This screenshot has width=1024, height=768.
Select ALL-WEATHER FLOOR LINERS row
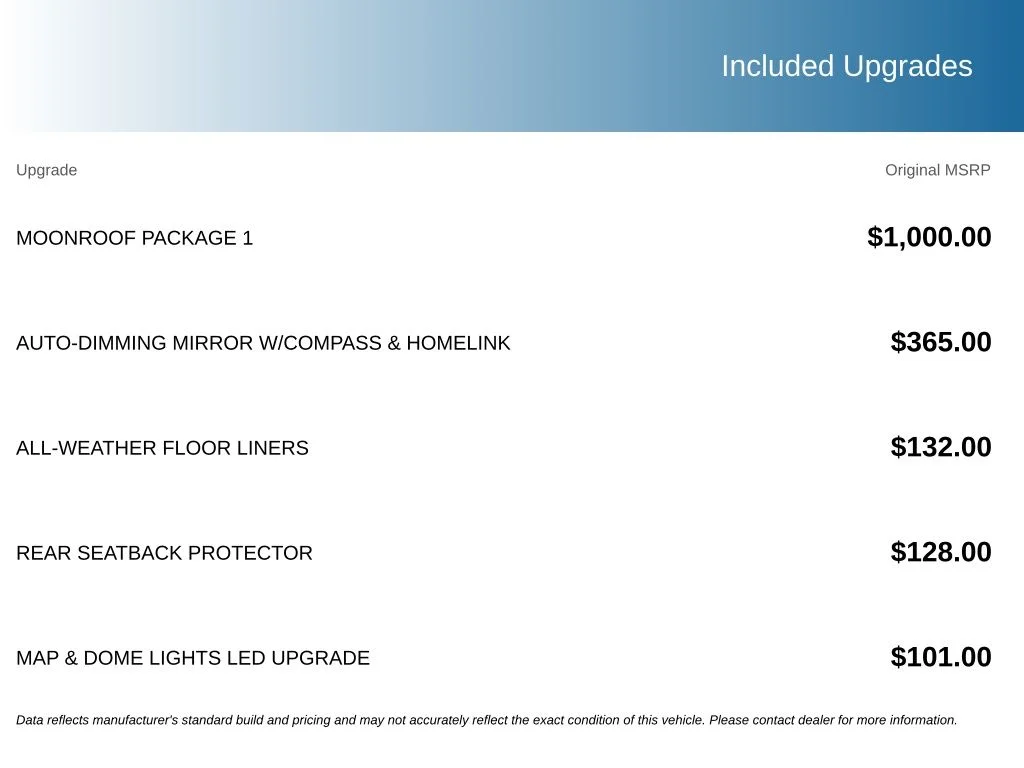pos(512,447)
